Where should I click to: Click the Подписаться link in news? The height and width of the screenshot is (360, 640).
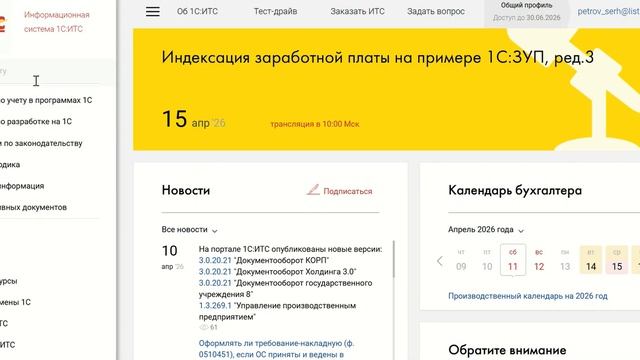click(348, 191)
